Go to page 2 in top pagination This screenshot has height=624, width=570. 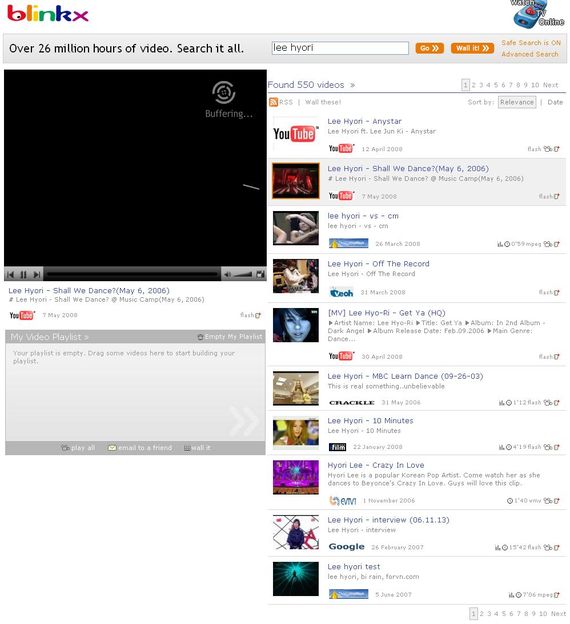(x=474, y=85)
